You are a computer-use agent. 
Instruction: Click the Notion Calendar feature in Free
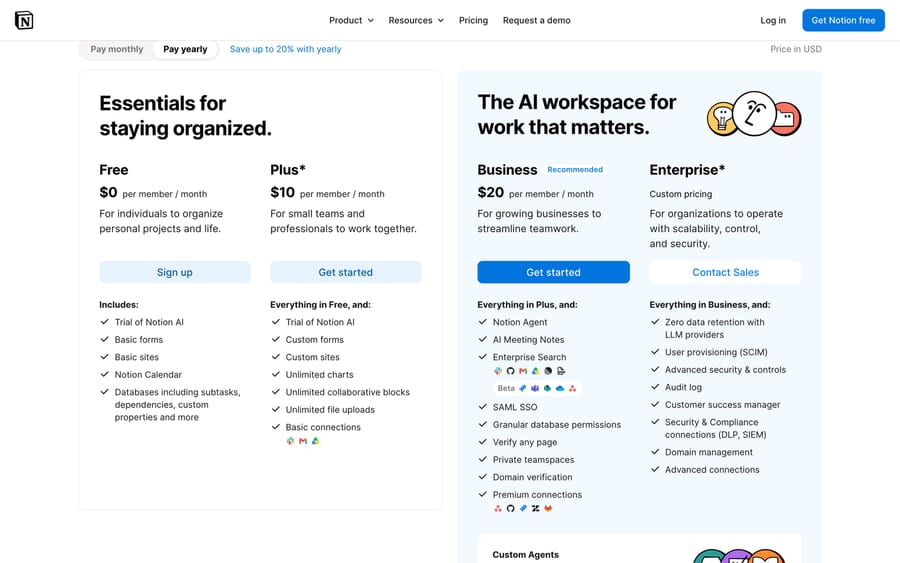pyautogui.click(x=148, y=375)
